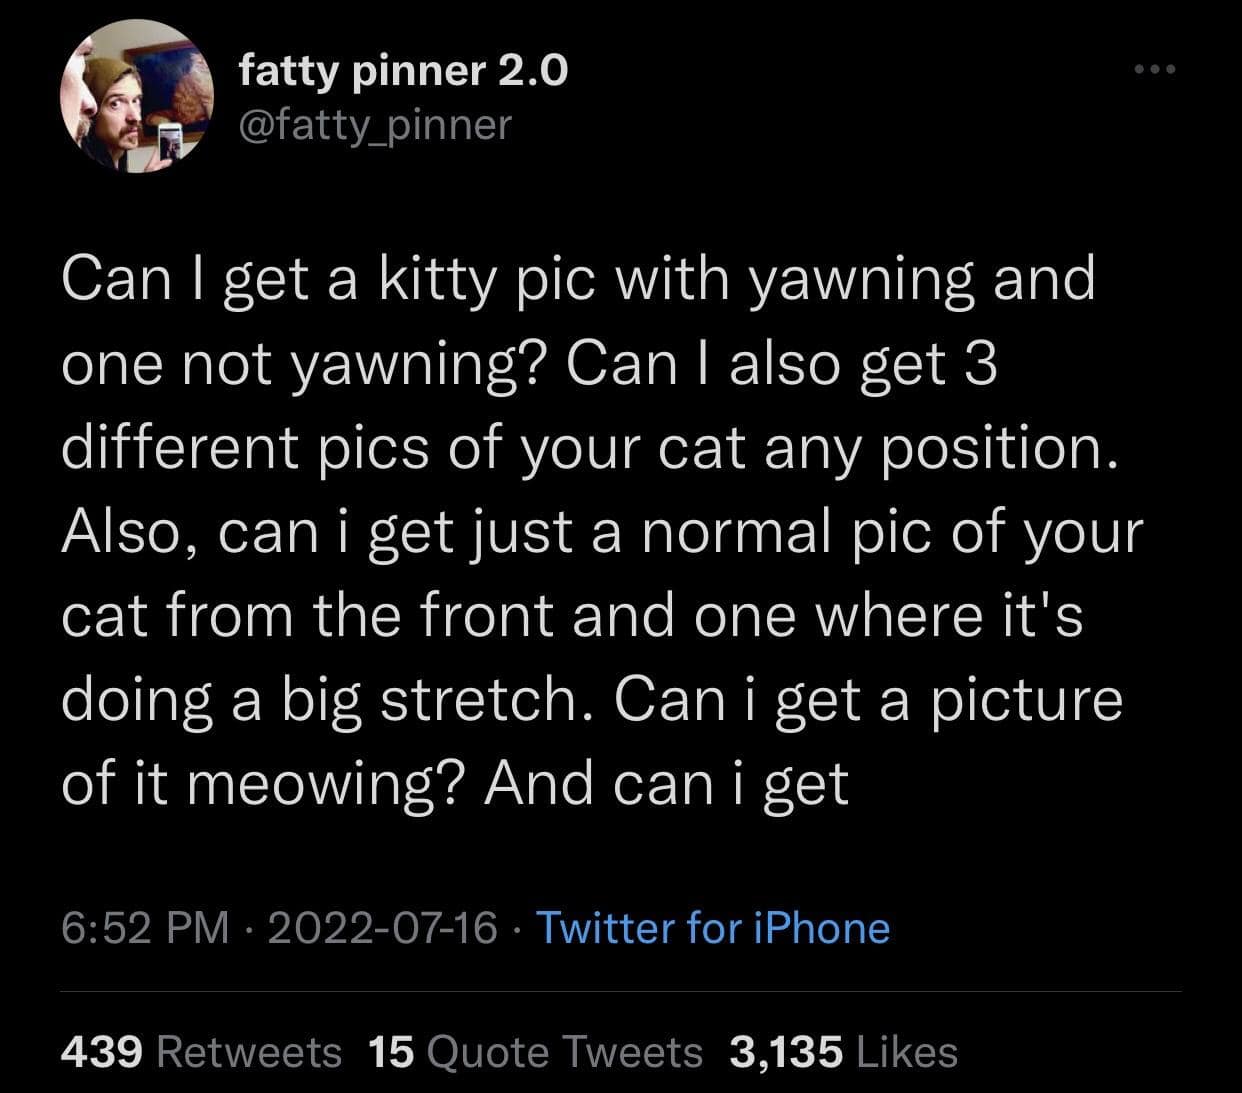
Task: Click the 439 retweet count number
Action: pos(104,1052)
